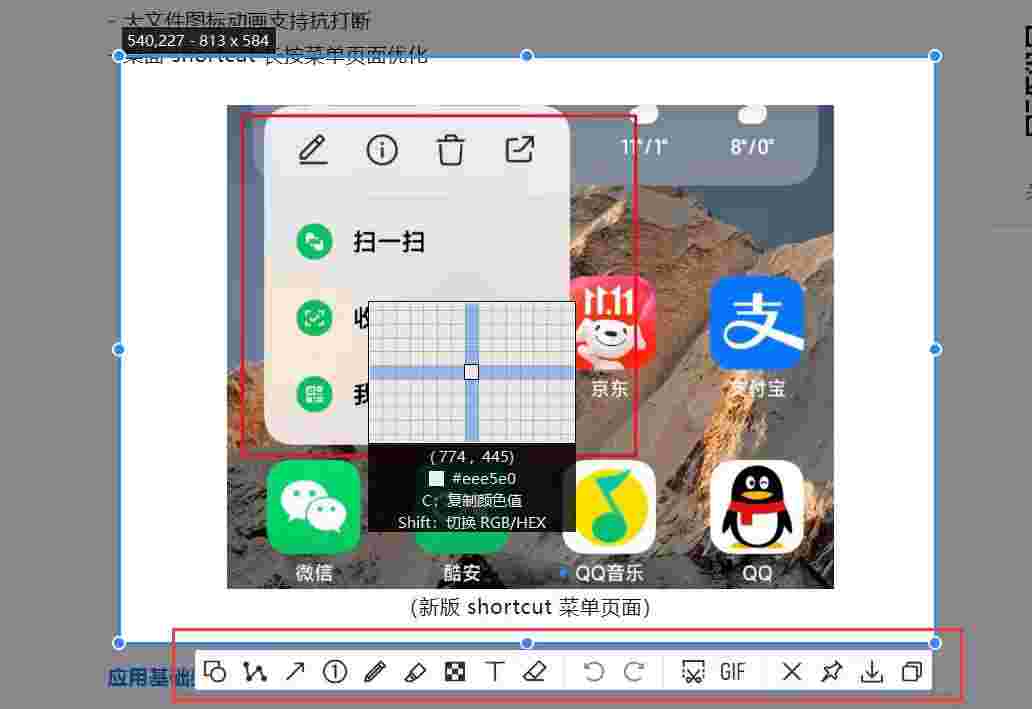Screen dimensions: 1032x709
Task: Select the numbered step annotation tool
Action: [x=335, y=671]
